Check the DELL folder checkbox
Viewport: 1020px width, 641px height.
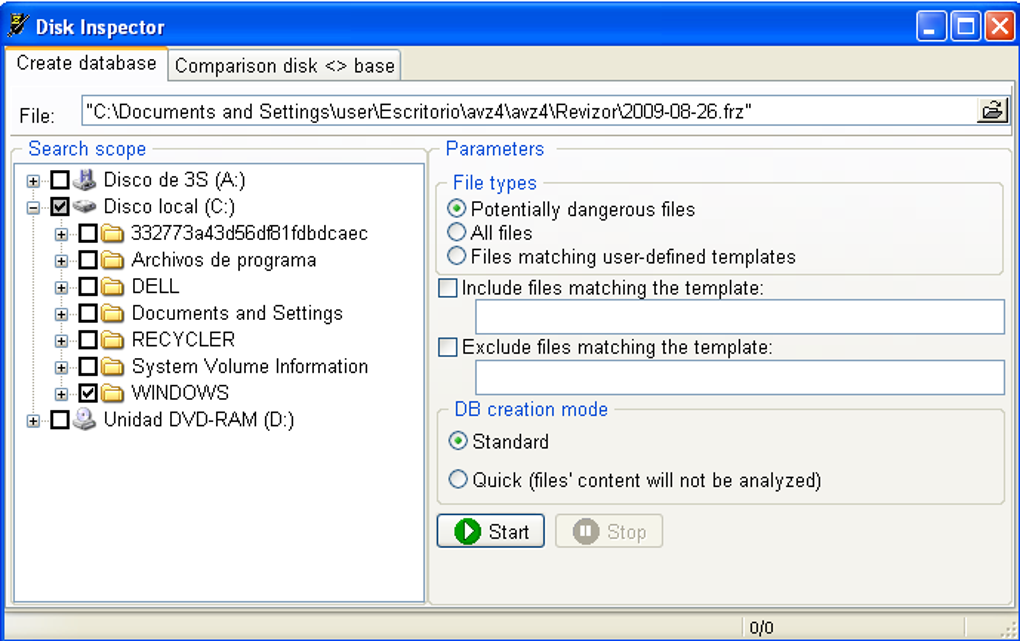pyautogui.click(x=88, y=286)
